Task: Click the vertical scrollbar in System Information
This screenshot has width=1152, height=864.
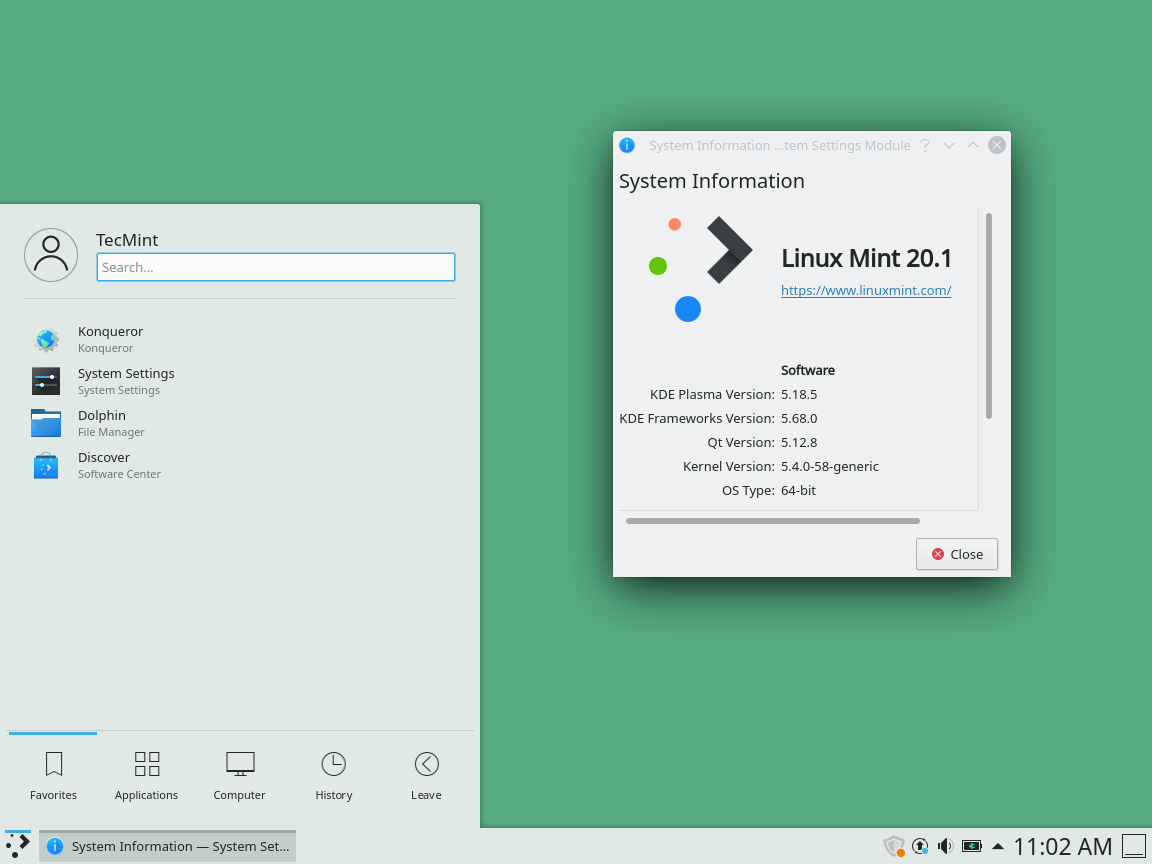Action: coord(989,315)
